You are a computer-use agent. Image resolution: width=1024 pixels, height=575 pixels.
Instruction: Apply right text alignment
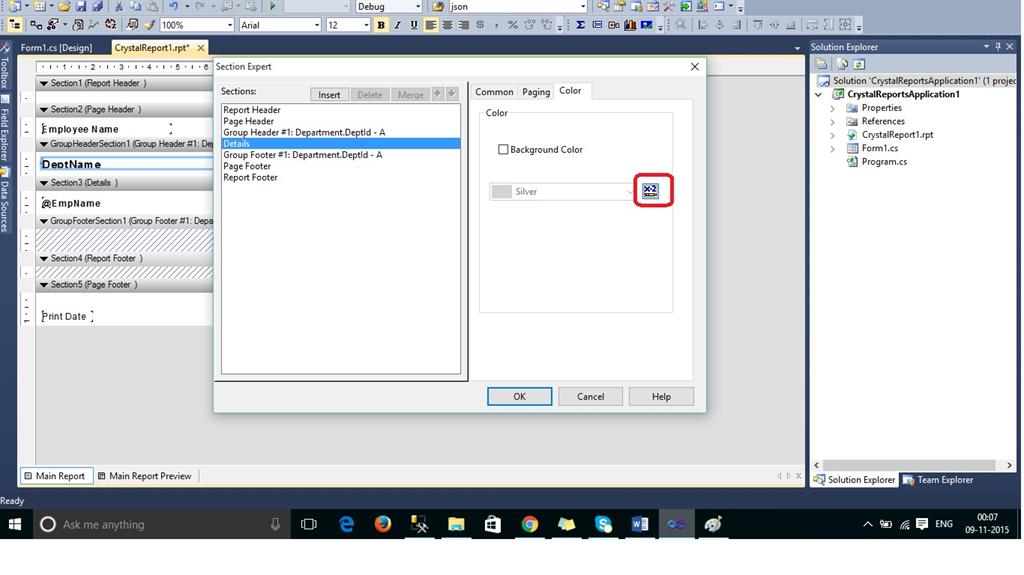click(464, 25)
